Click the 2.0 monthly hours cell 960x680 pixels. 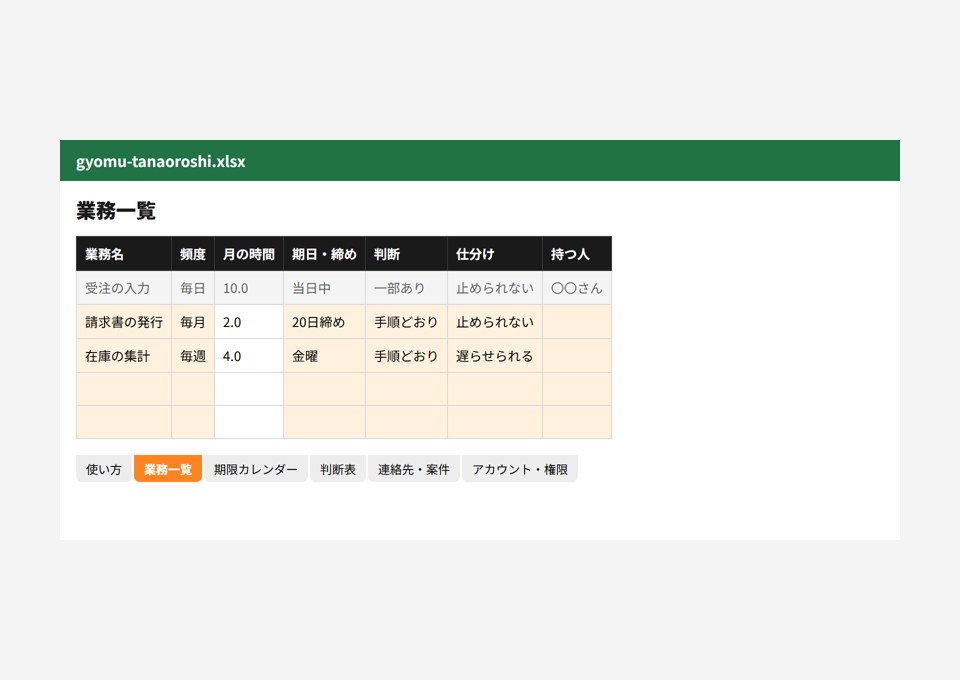249,322
